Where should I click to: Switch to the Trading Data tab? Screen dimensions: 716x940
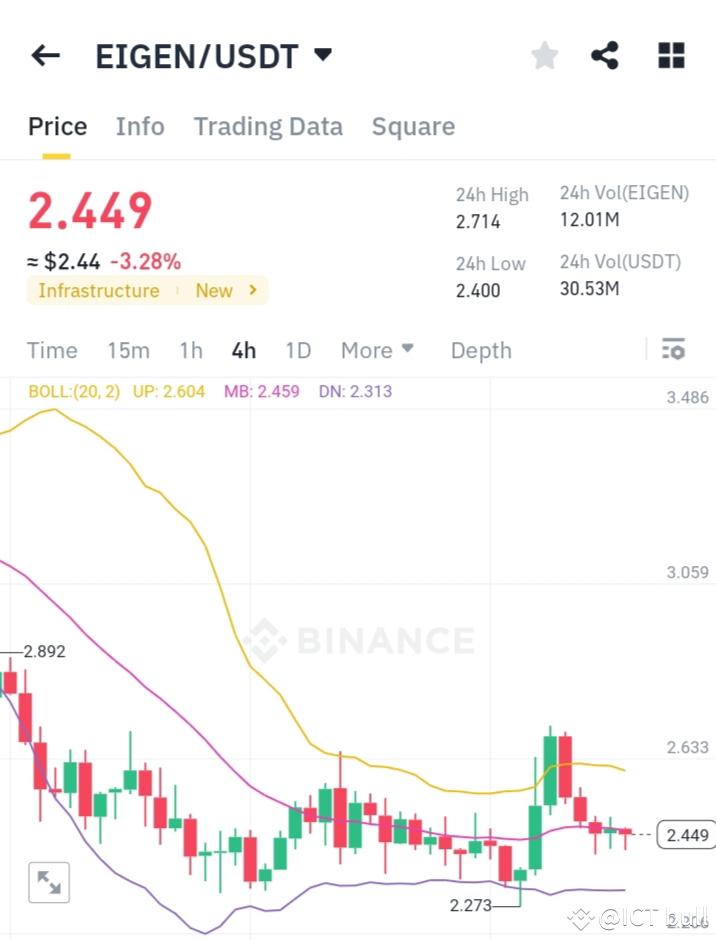(x=268, y=126)
